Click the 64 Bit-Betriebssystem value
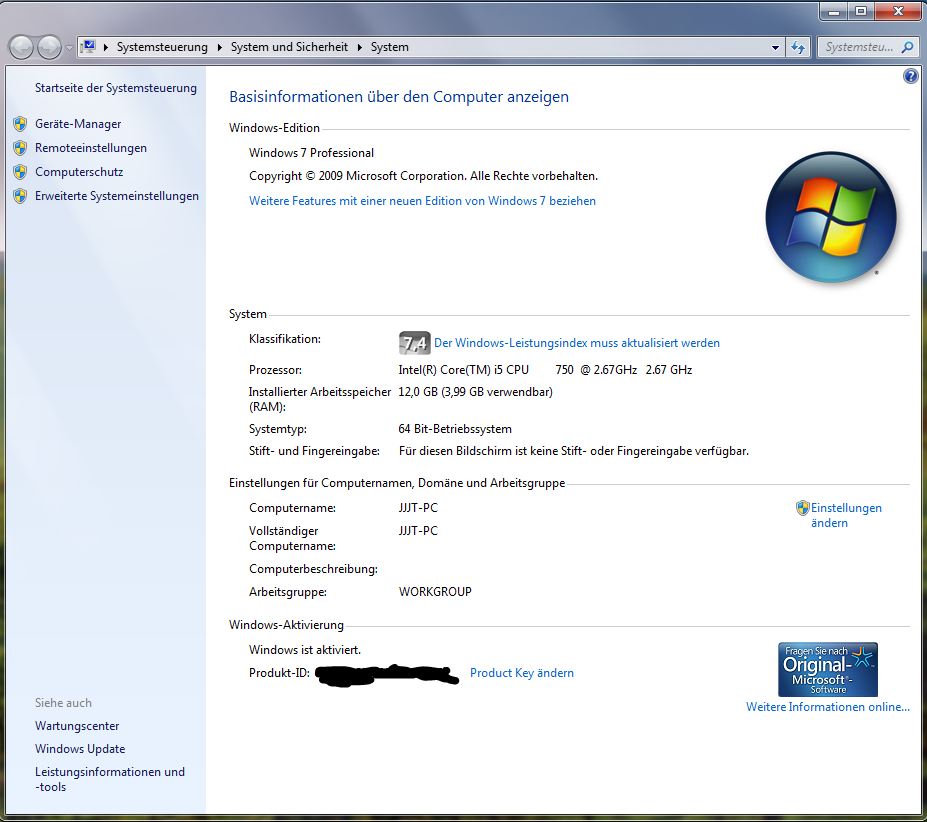This screenshot has height=822, width=927. pyautogui.click(x=455, y=429)
